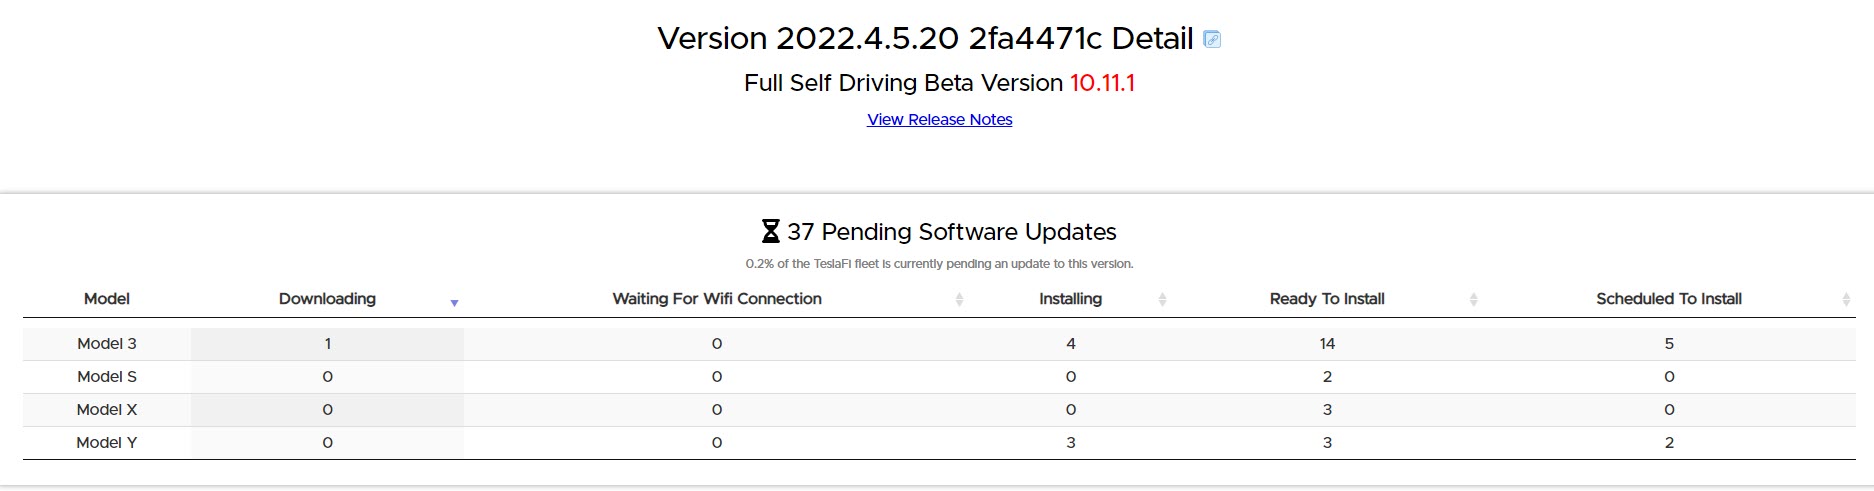1874x491 pixels.
Task: Click the link icon beside the version title
Action: tap(1212, 39)
